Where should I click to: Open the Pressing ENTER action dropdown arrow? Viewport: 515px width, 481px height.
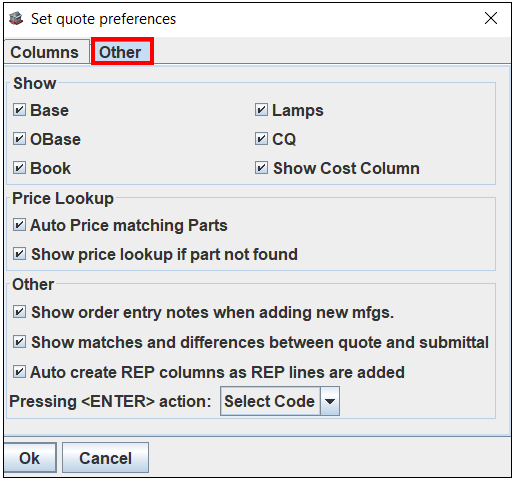[x=330, y=401]
